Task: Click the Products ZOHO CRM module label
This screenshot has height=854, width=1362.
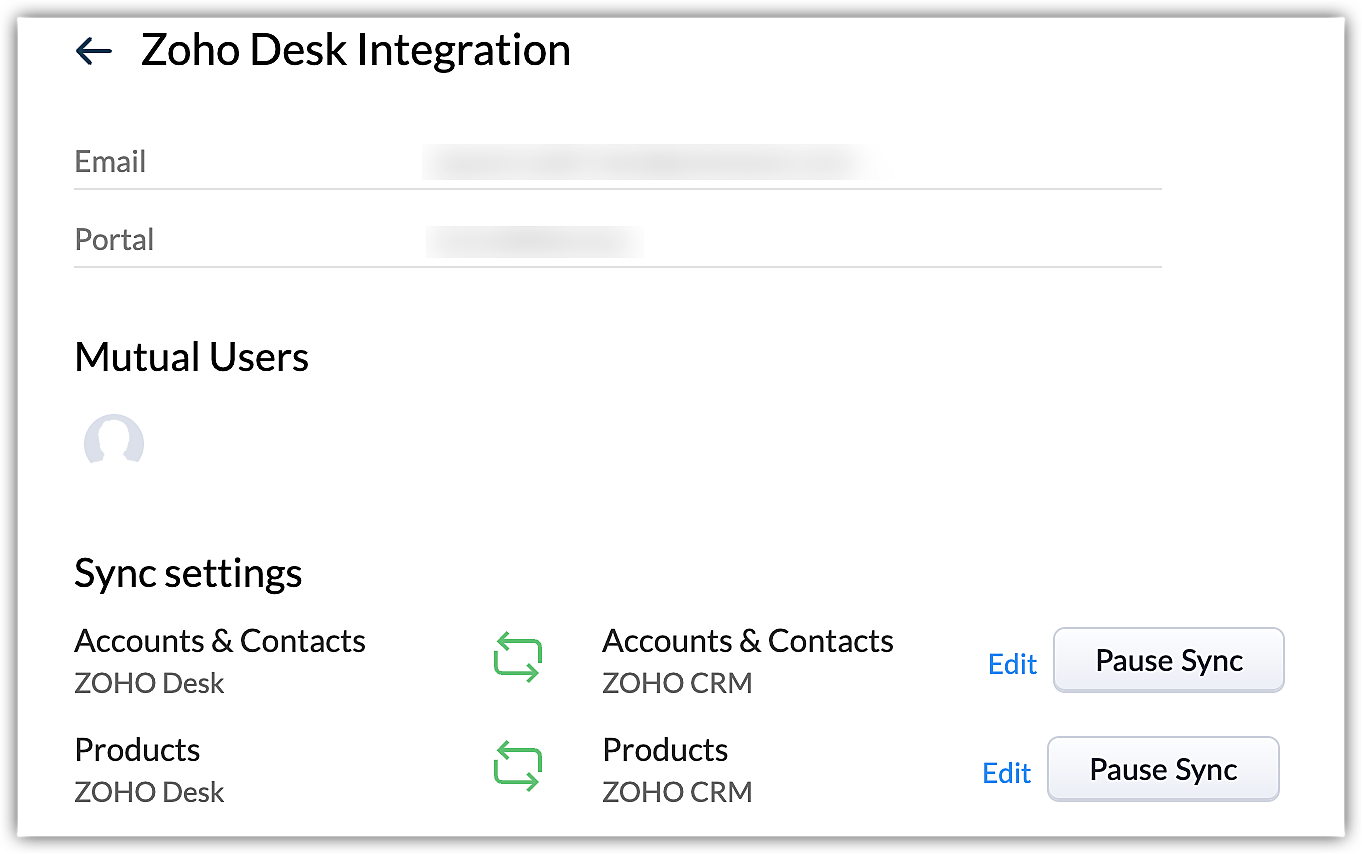Action: 665,750
